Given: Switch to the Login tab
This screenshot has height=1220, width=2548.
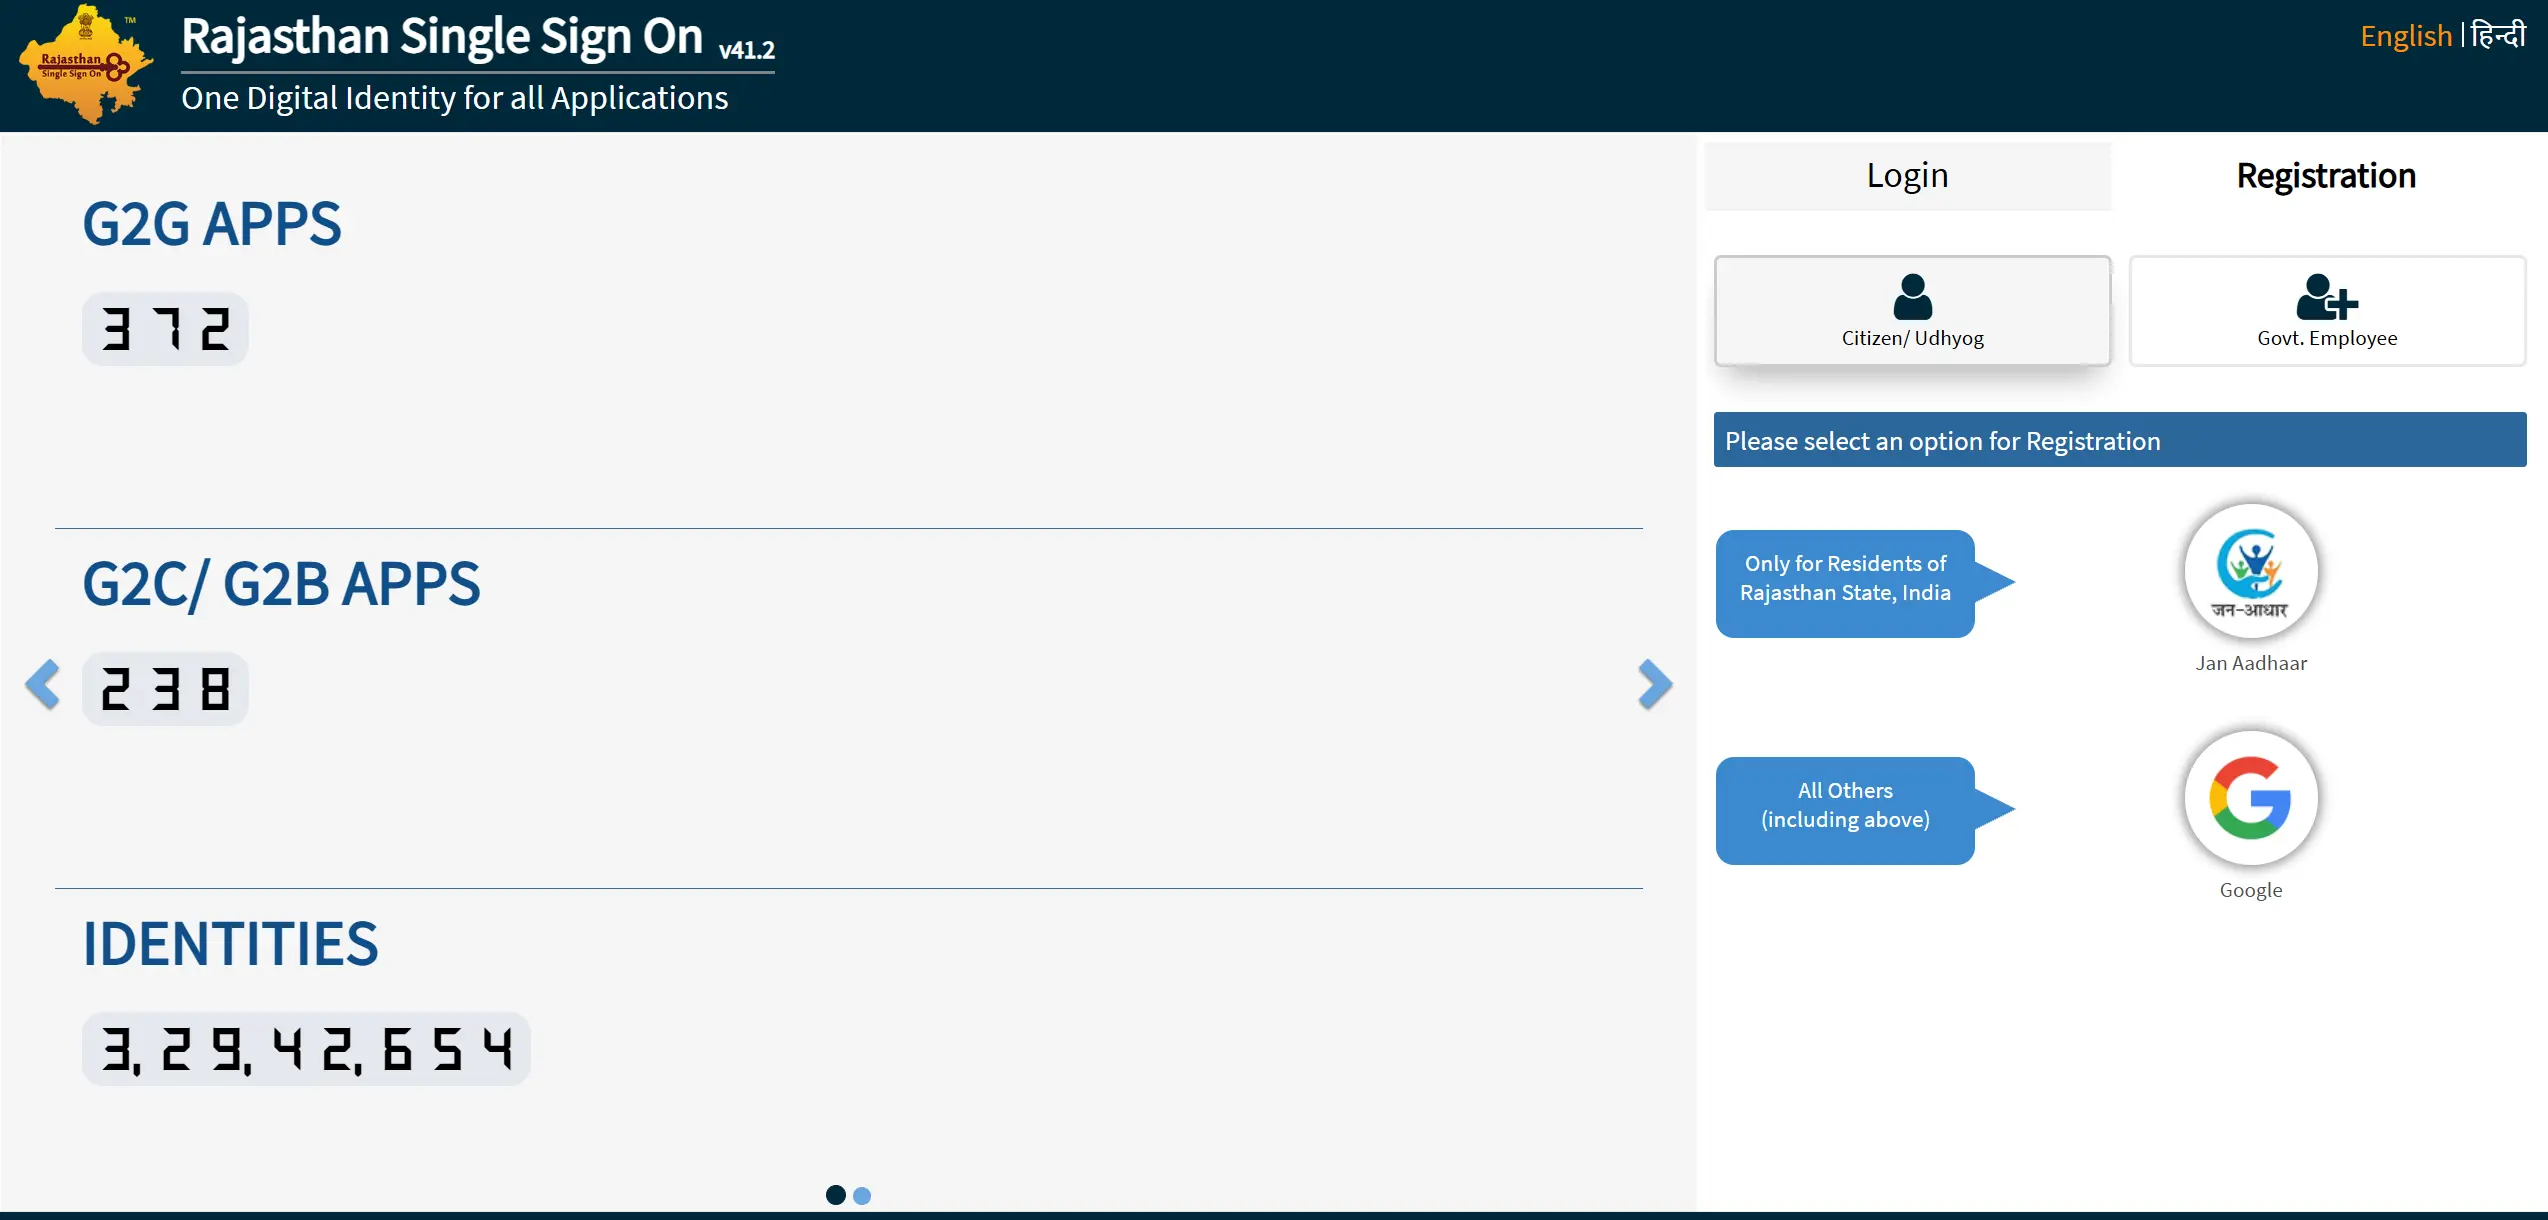Looking at the screenshot, I should (1906, 175).
